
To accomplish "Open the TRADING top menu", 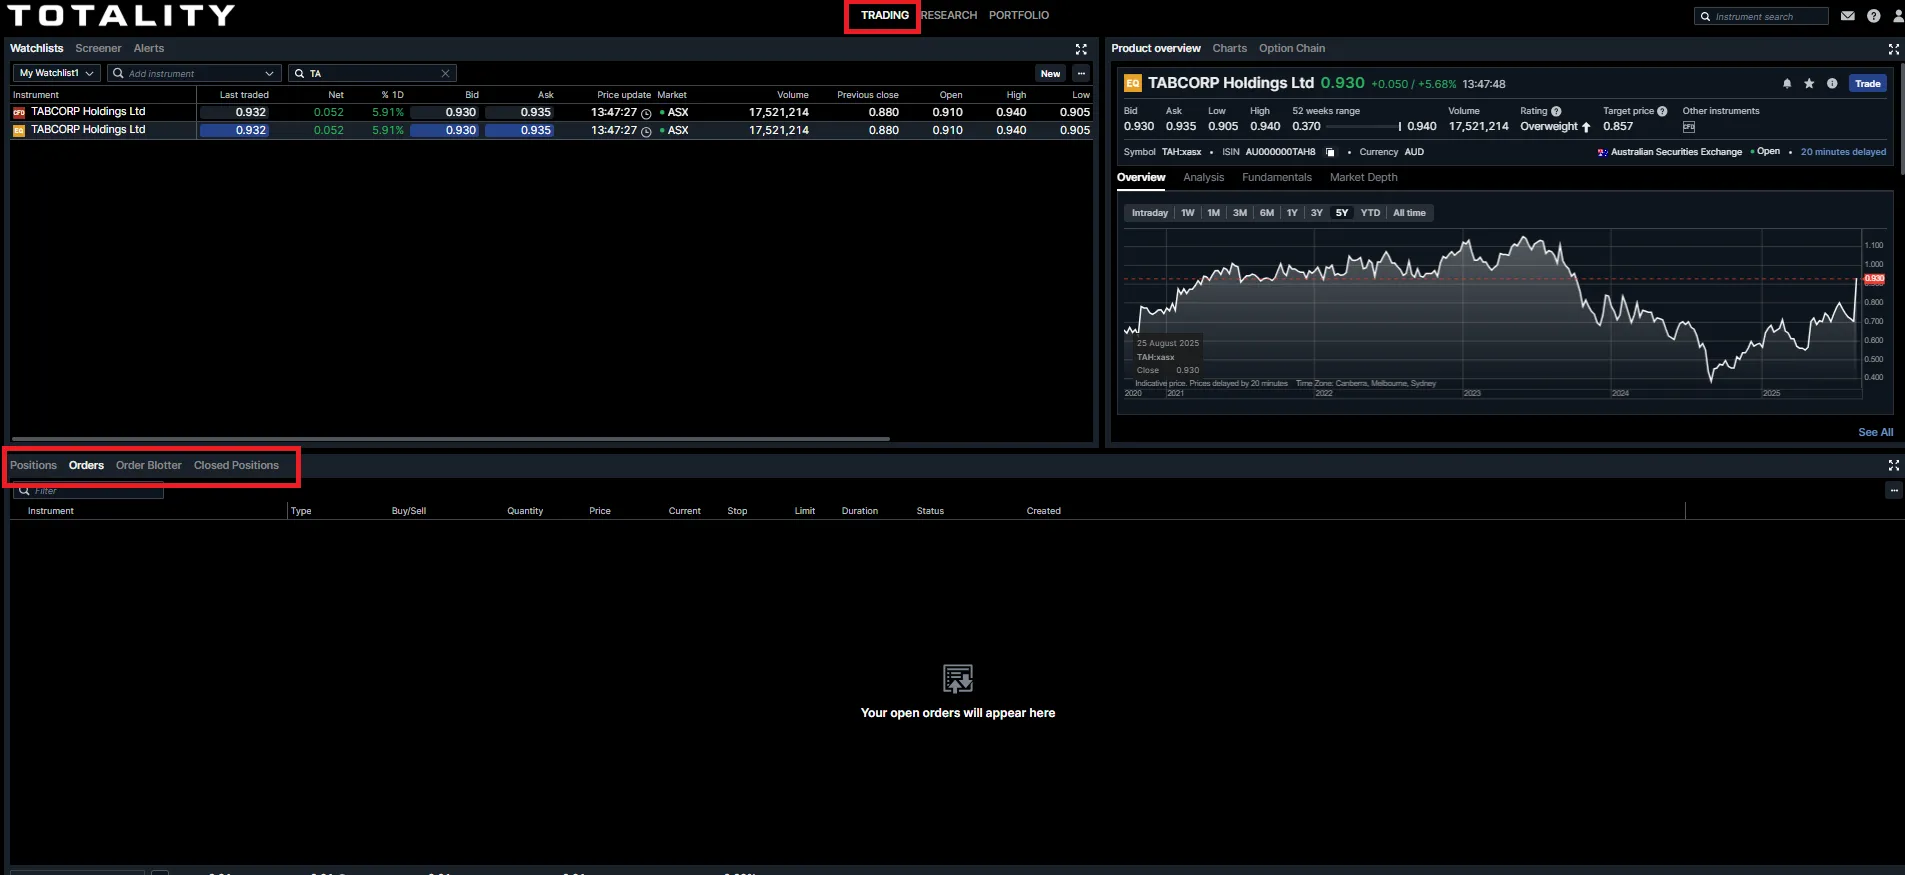I will 884,15.
